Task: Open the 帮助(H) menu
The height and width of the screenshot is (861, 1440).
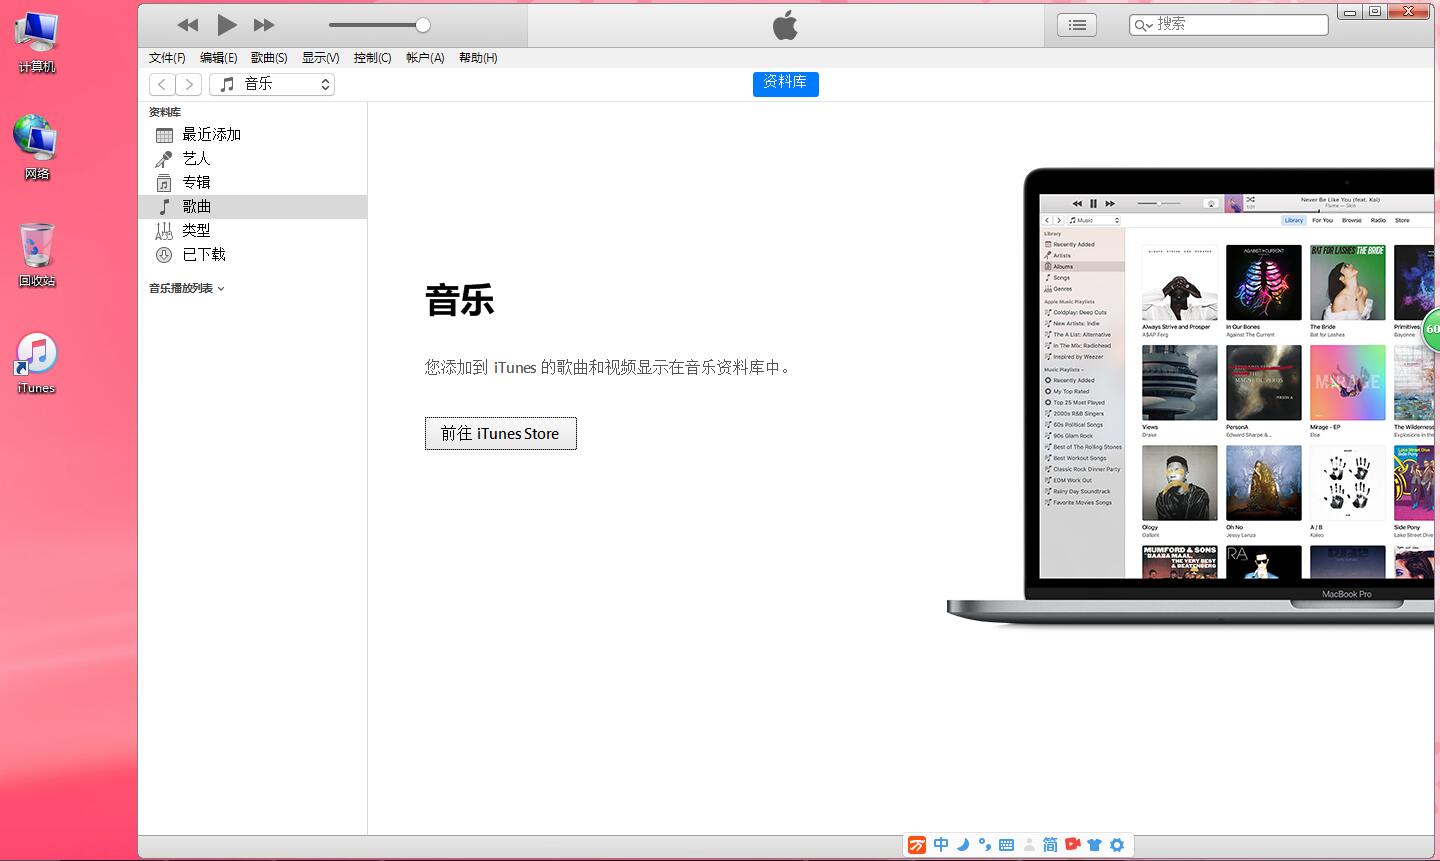Action: 478,58
